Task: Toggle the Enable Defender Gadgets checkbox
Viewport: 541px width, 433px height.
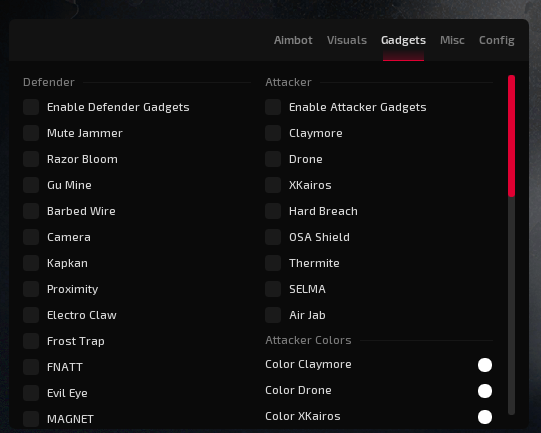Action: click(x=31, y=107)
